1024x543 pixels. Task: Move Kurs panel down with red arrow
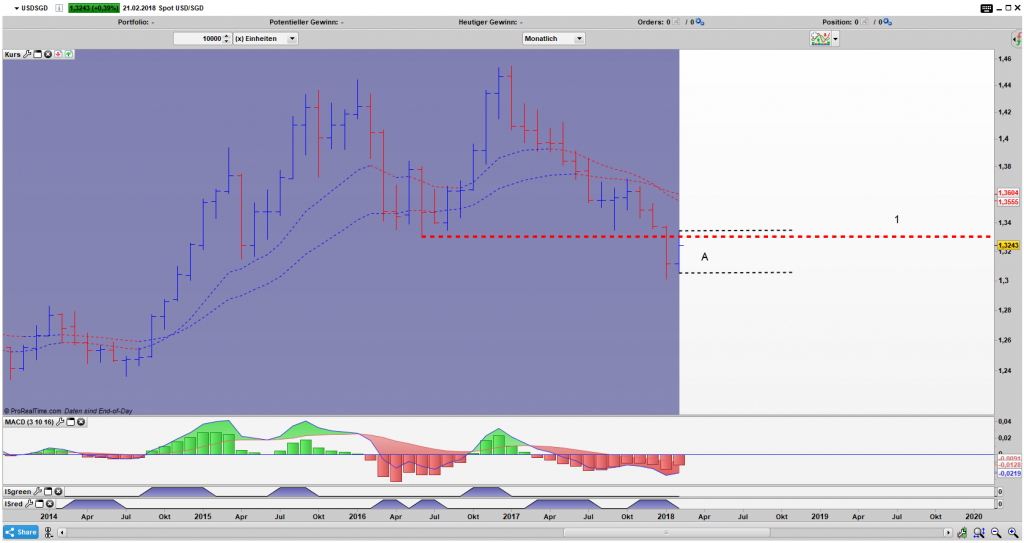click(58, 54)
